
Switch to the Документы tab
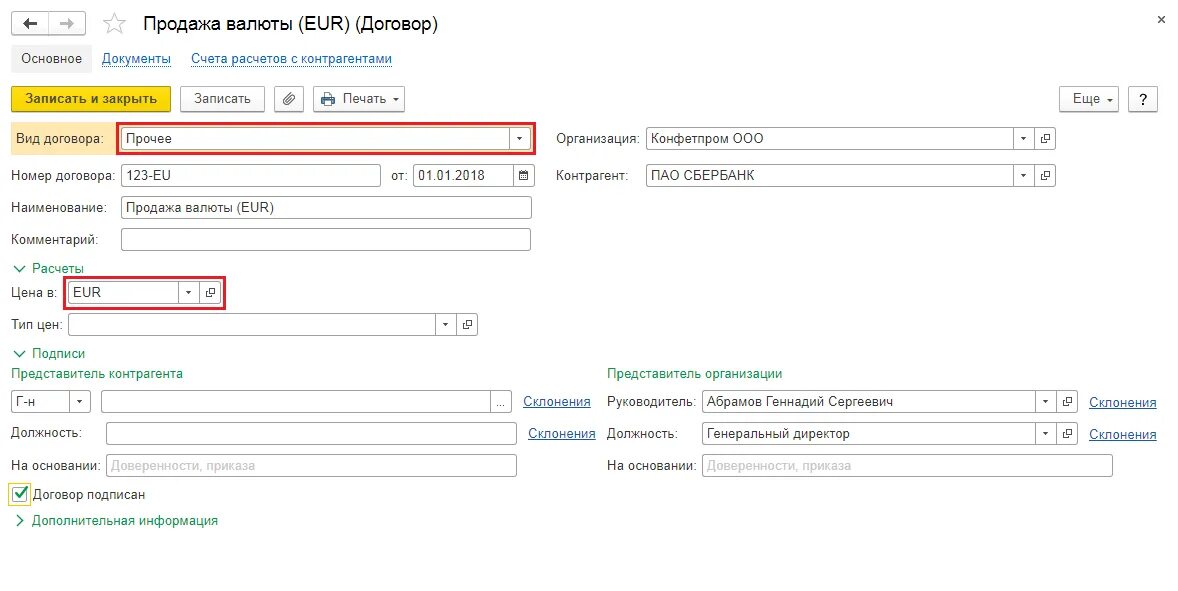(x=137, y=59)
